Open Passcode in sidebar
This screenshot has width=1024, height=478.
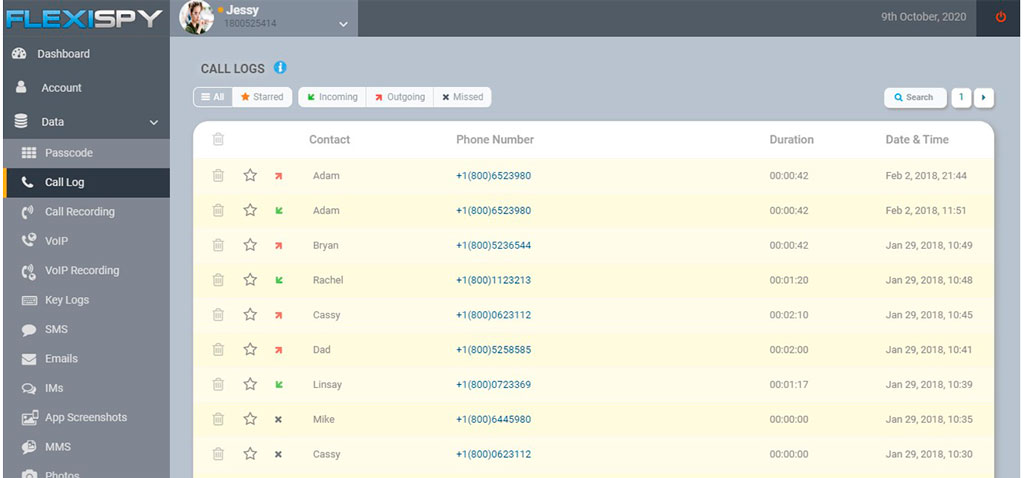tap(86, 153)
